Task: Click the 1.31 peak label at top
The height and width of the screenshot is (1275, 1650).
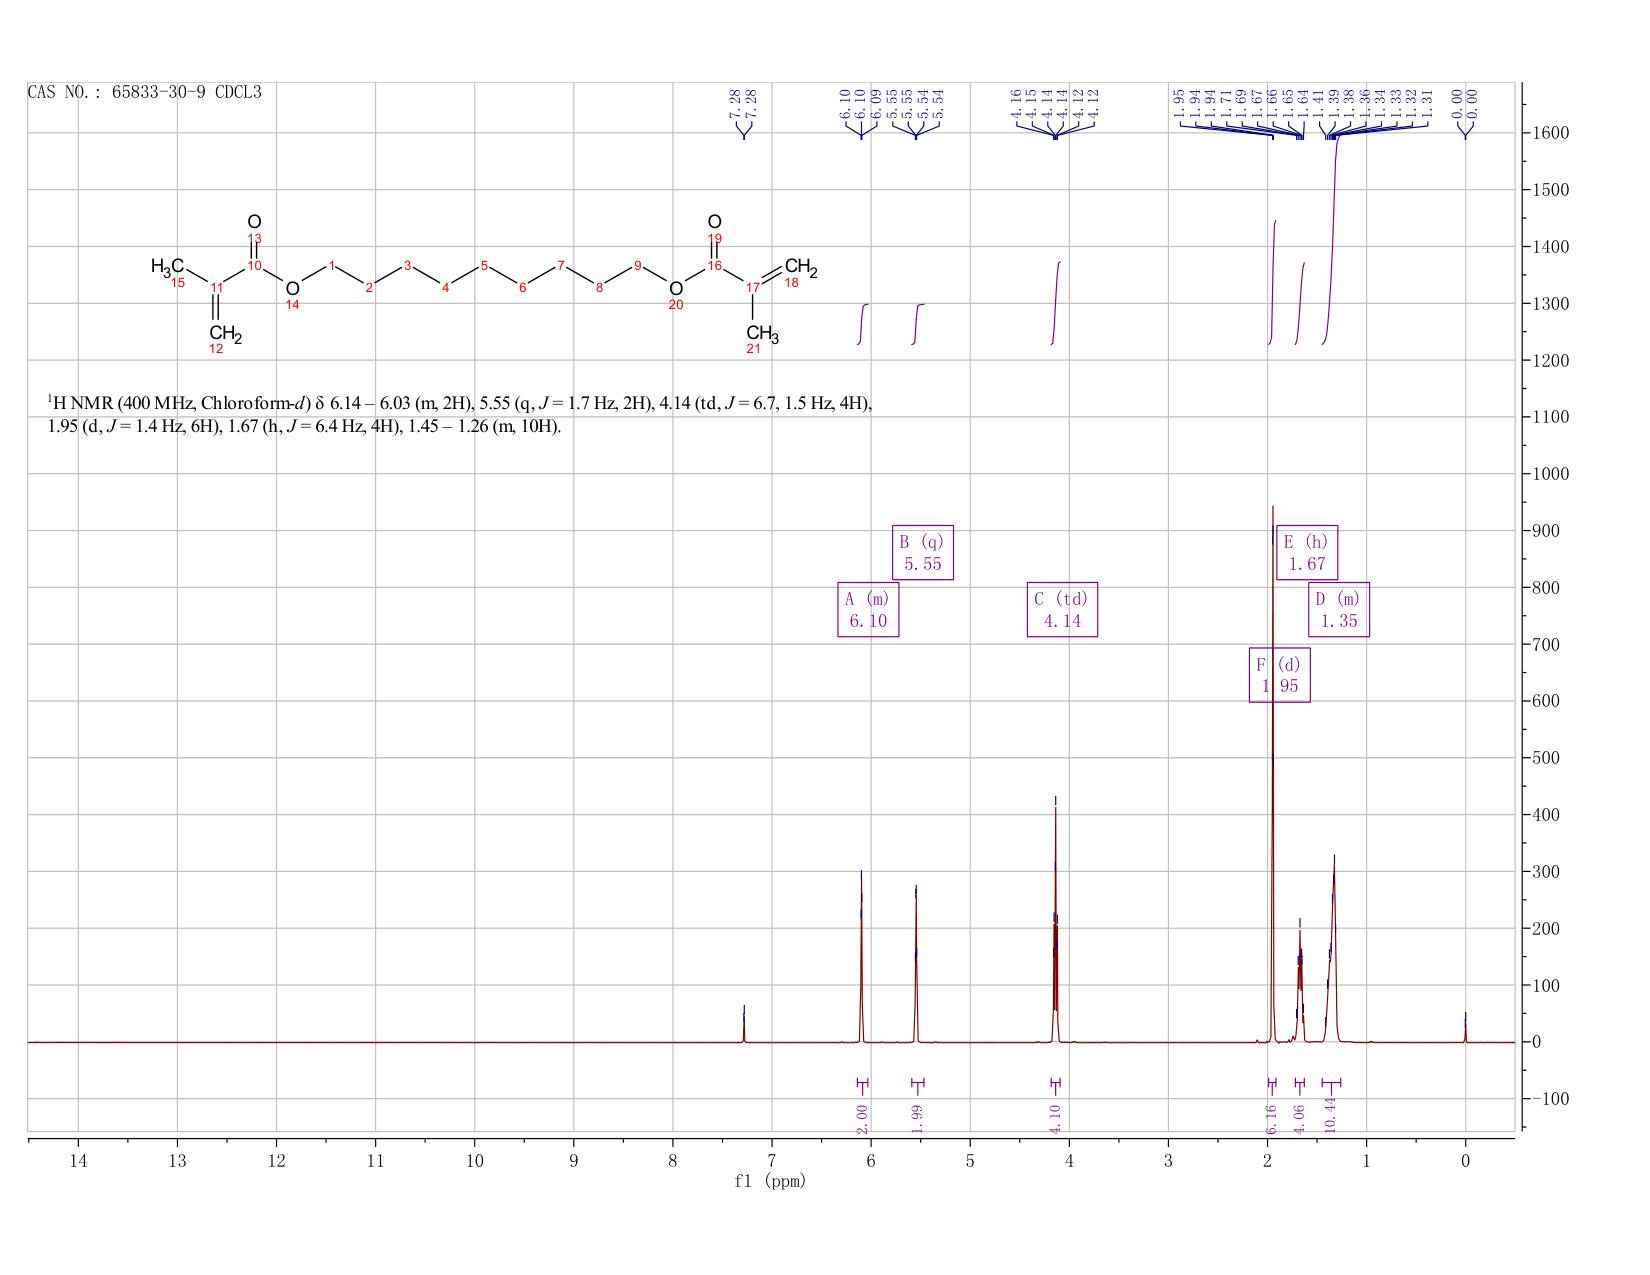Action: [x=1428, y=104]
